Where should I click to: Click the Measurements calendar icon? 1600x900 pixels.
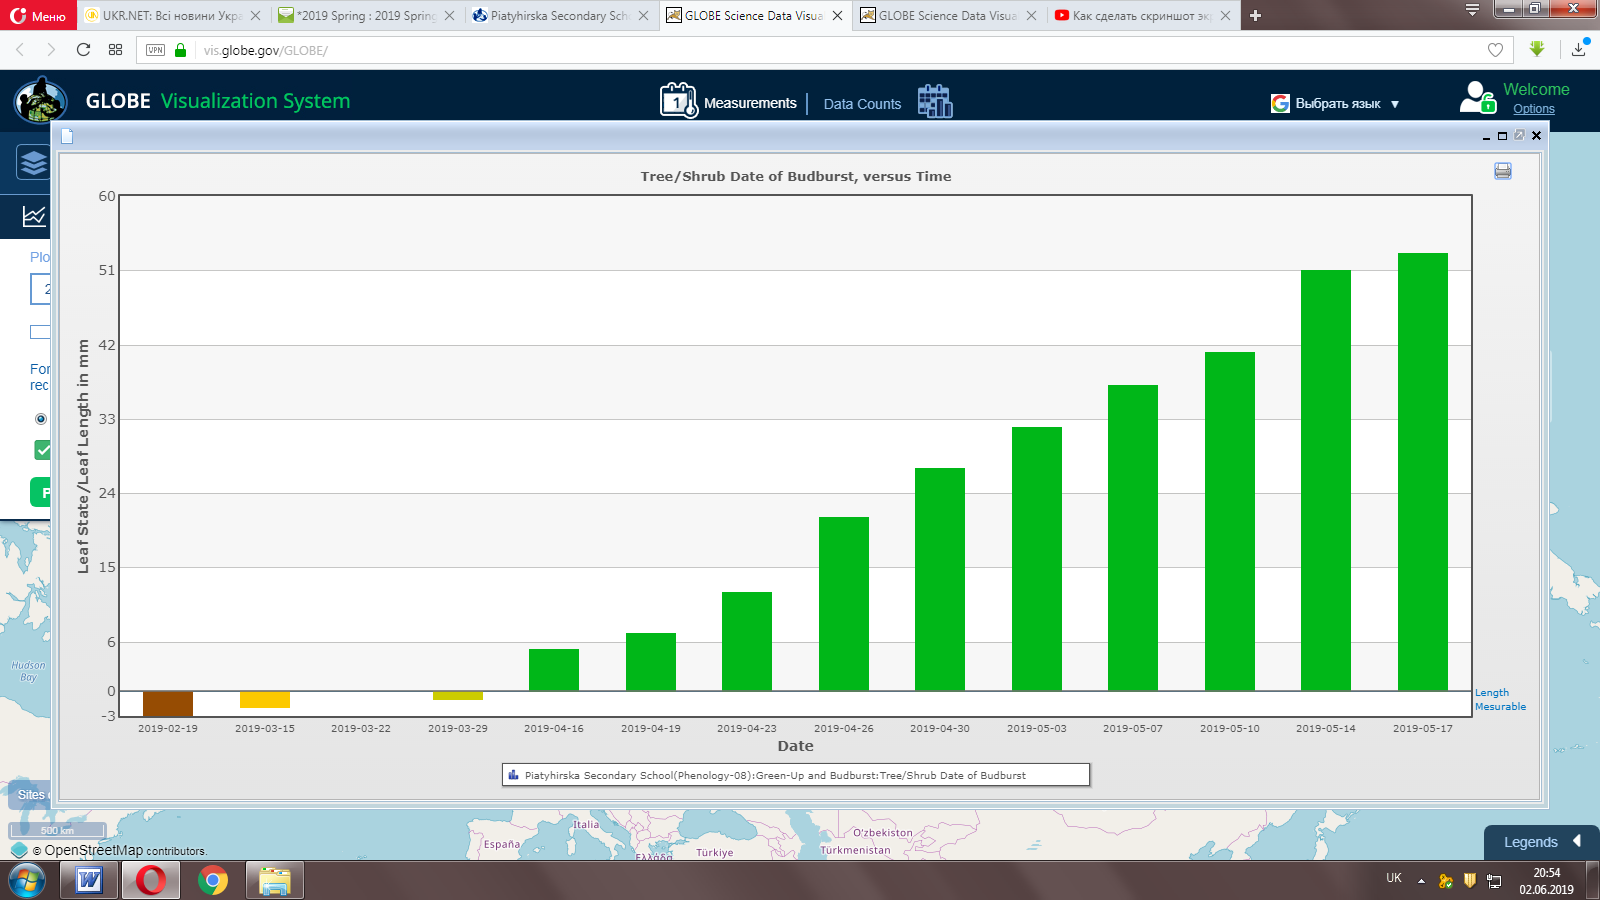coord(678,101)
